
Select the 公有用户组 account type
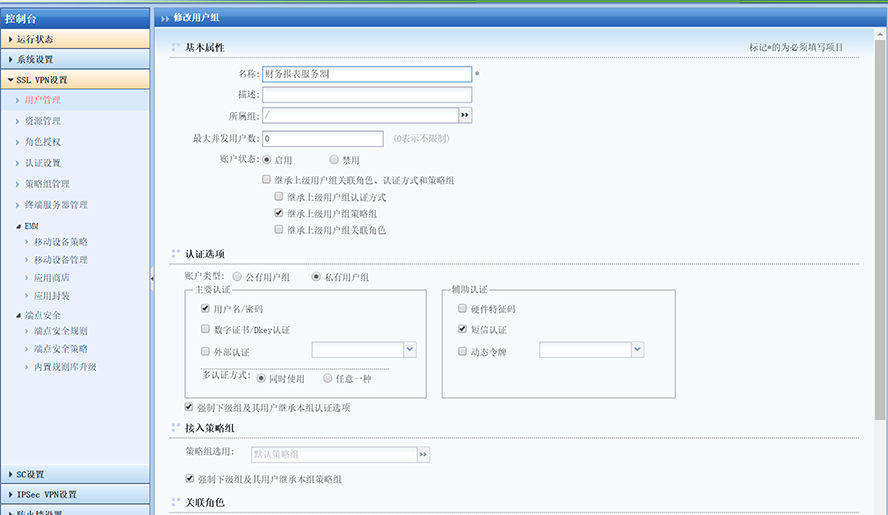pos(237,276)
